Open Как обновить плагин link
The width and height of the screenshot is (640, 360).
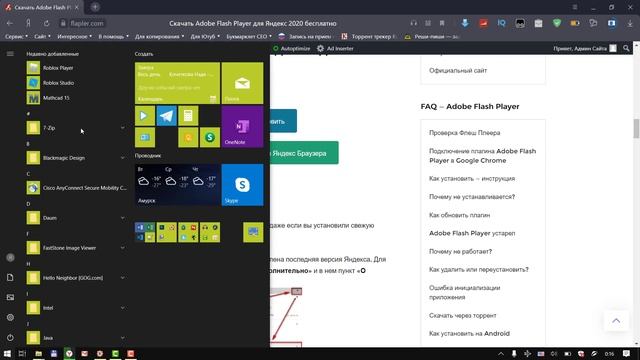click(x=459, y=215)
